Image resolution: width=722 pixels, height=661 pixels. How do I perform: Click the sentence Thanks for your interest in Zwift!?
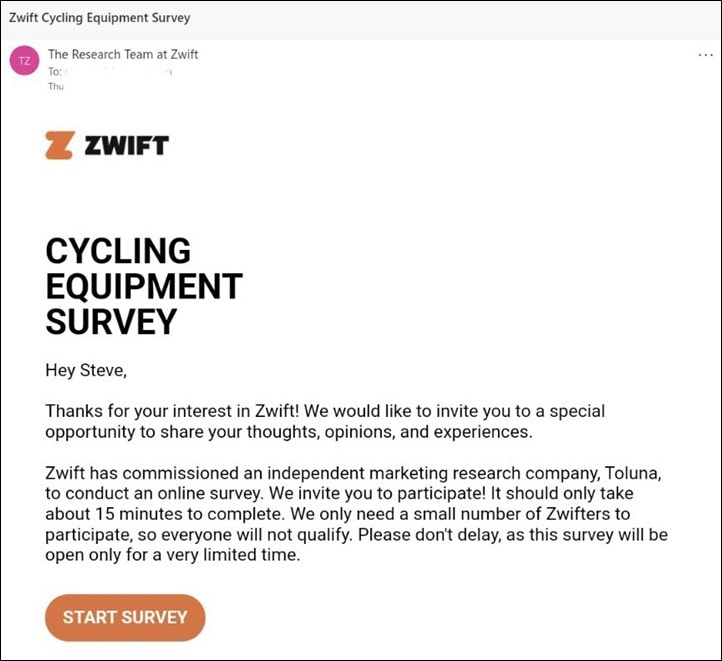173,411
